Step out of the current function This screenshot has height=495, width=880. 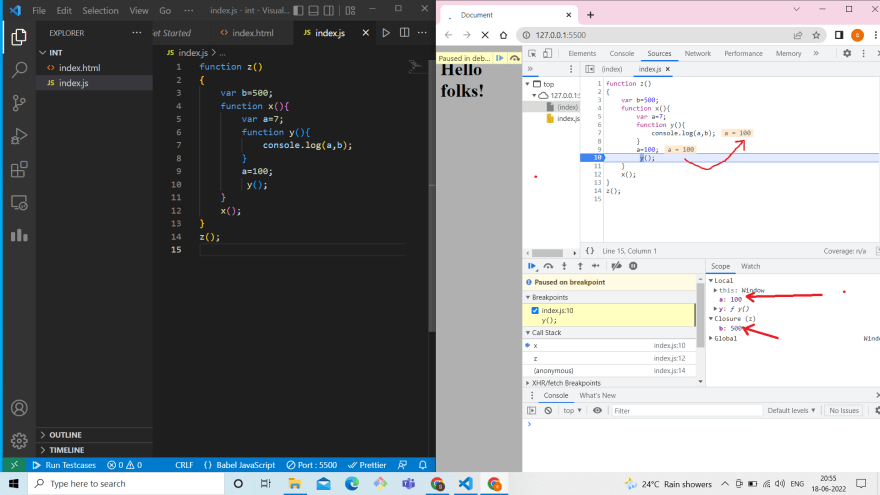point(580,266)
